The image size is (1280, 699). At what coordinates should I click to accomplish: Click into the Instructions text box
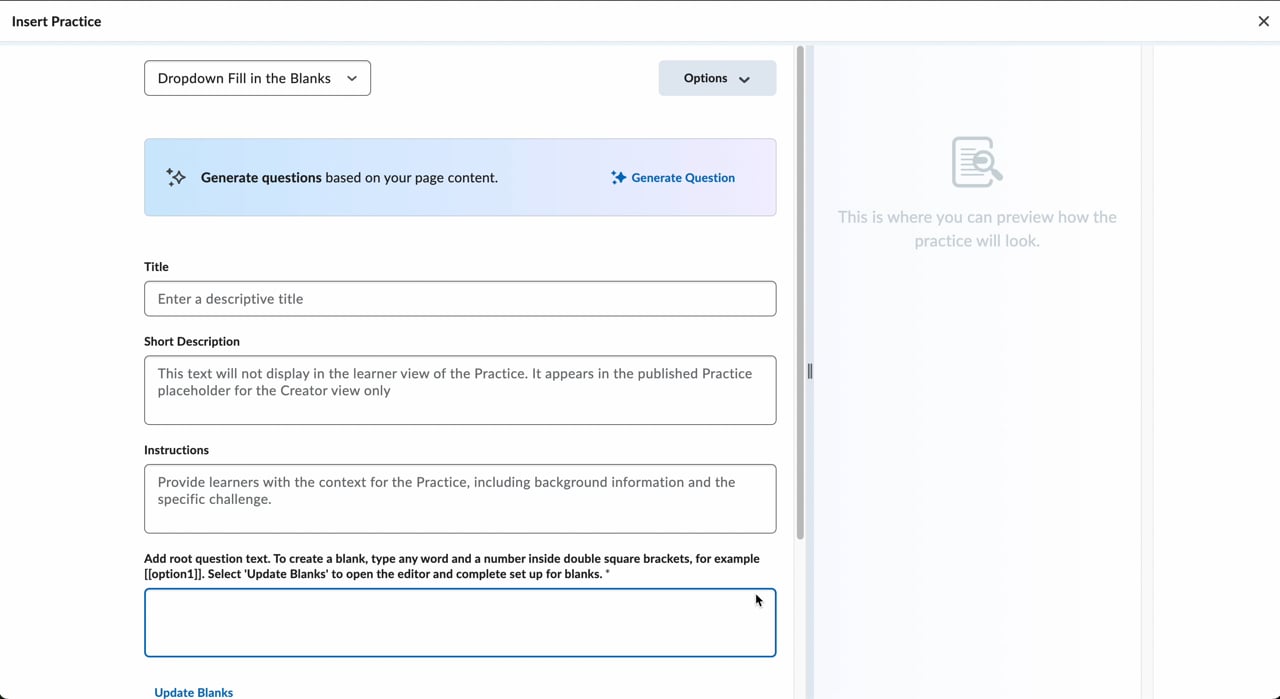coord(460,498)
